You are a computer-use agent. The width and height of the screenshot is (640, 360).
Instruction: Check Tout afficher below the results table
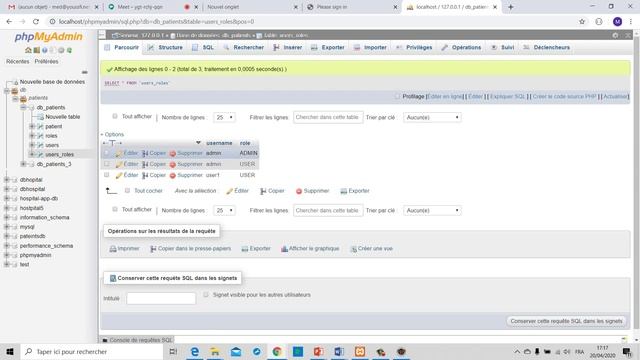[115, 209]
